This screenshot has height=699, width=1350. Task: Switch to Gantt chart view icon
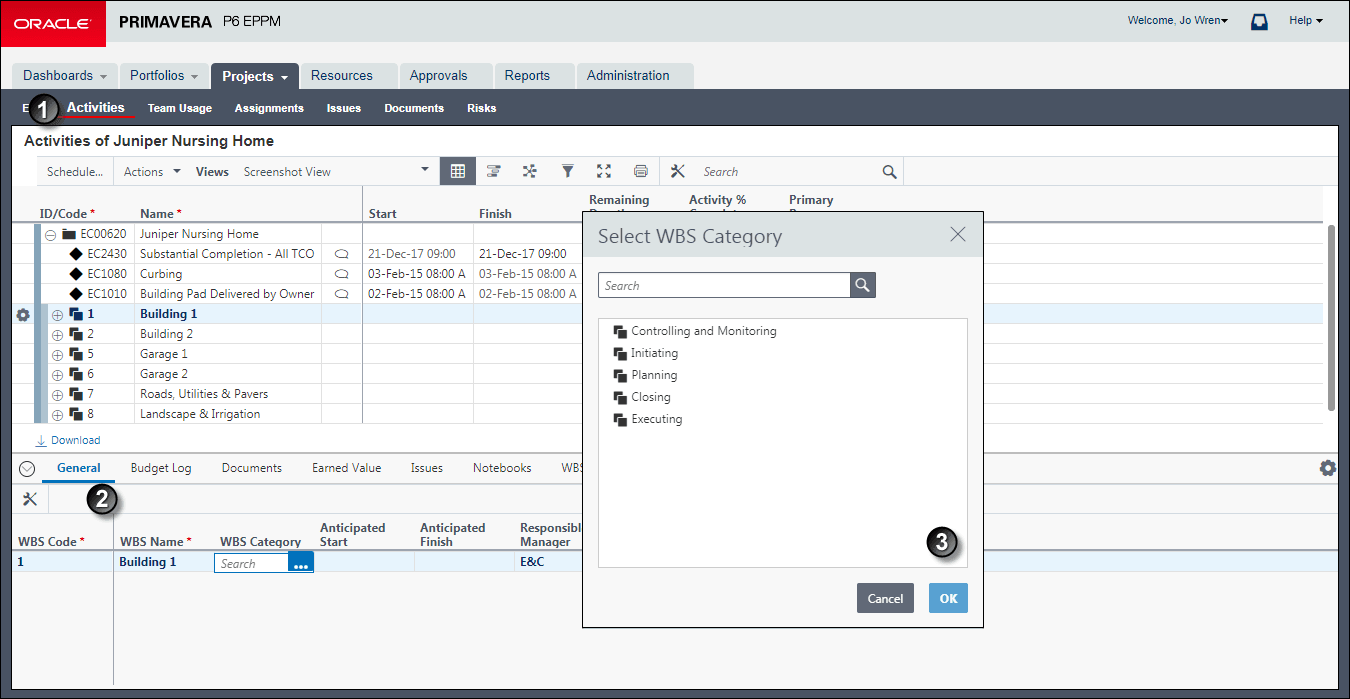493,171
